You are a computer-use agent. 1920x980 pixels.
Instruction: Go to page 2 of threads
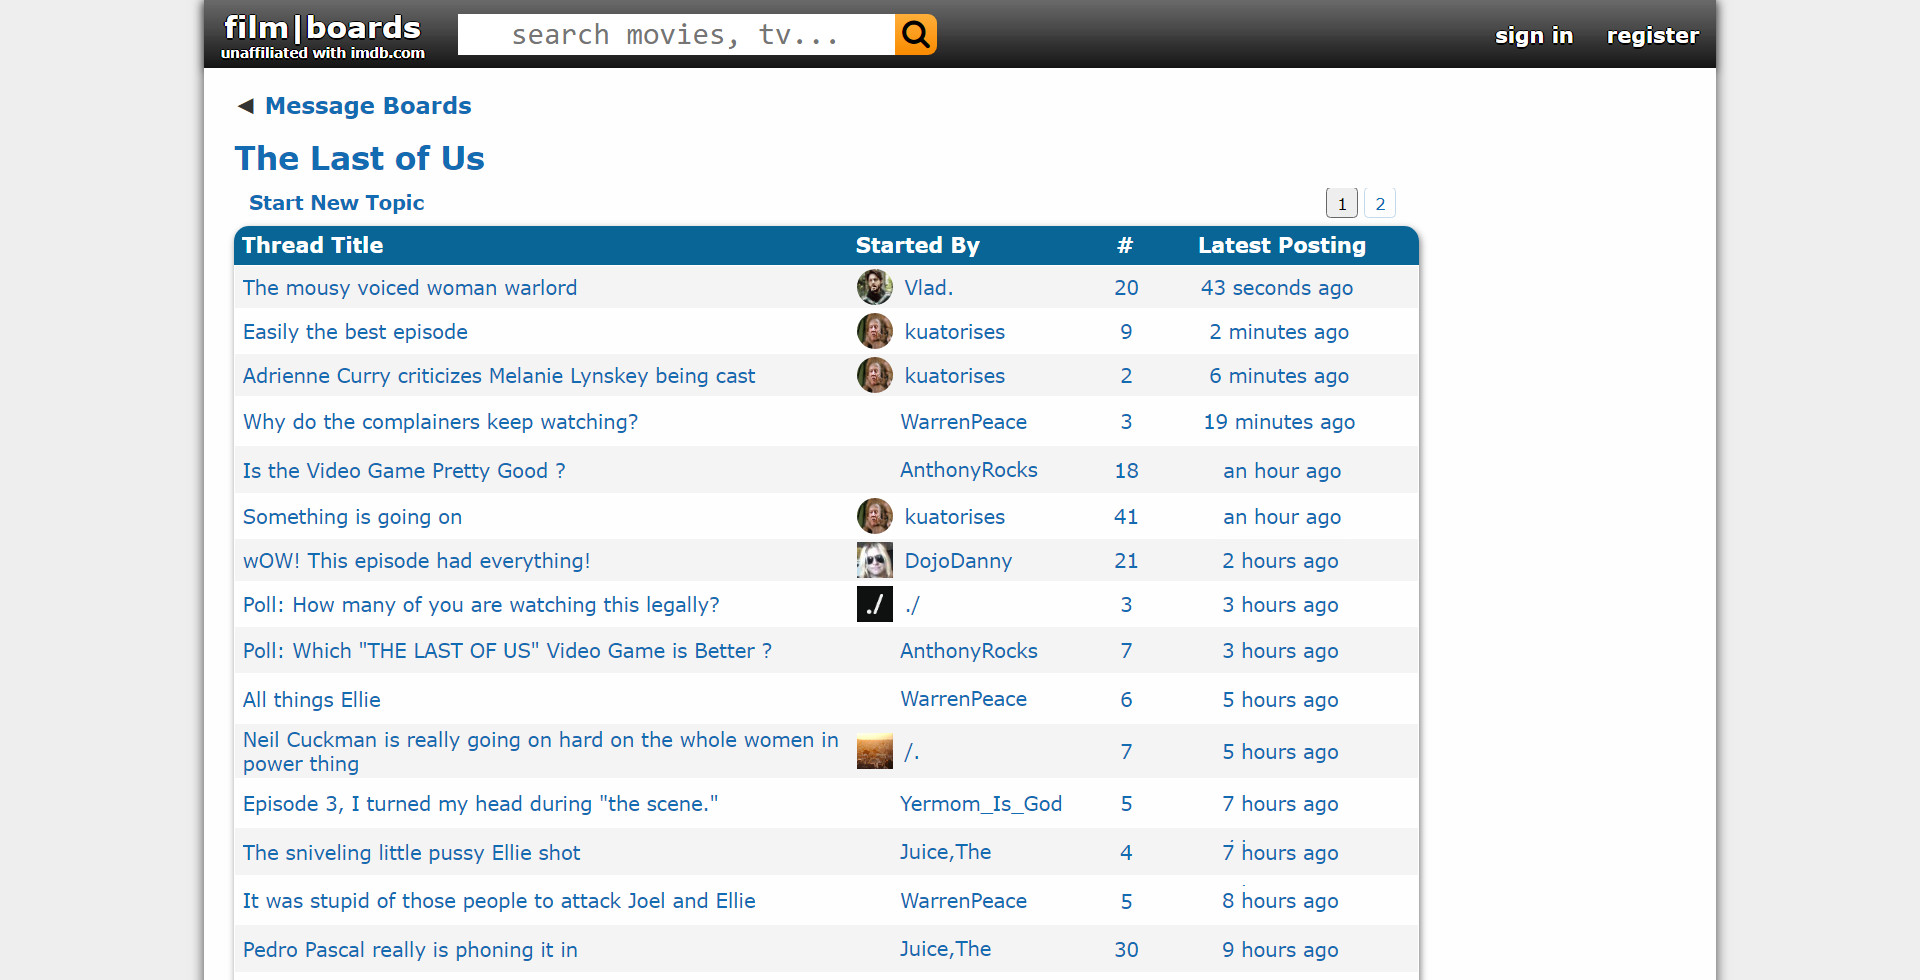(x=1380, y=203)
